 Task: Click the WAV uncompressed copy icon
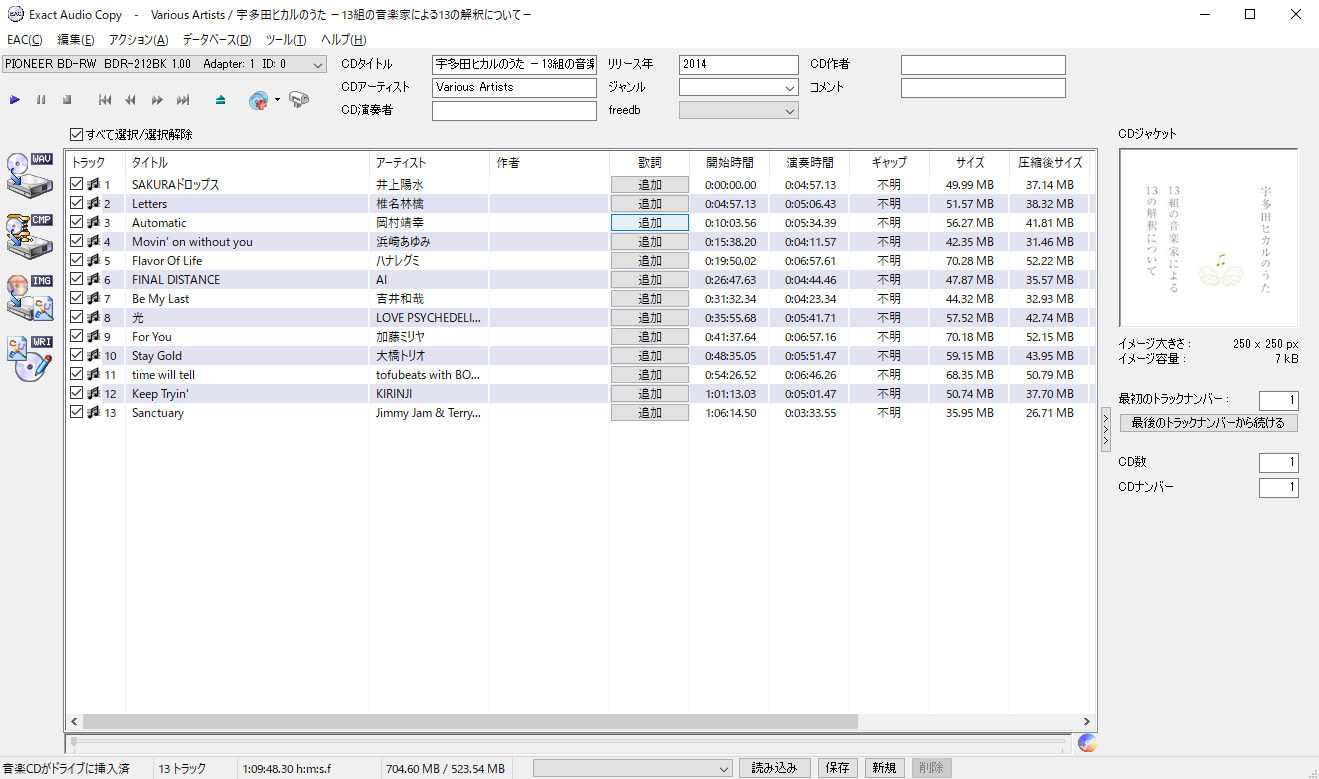30,175
